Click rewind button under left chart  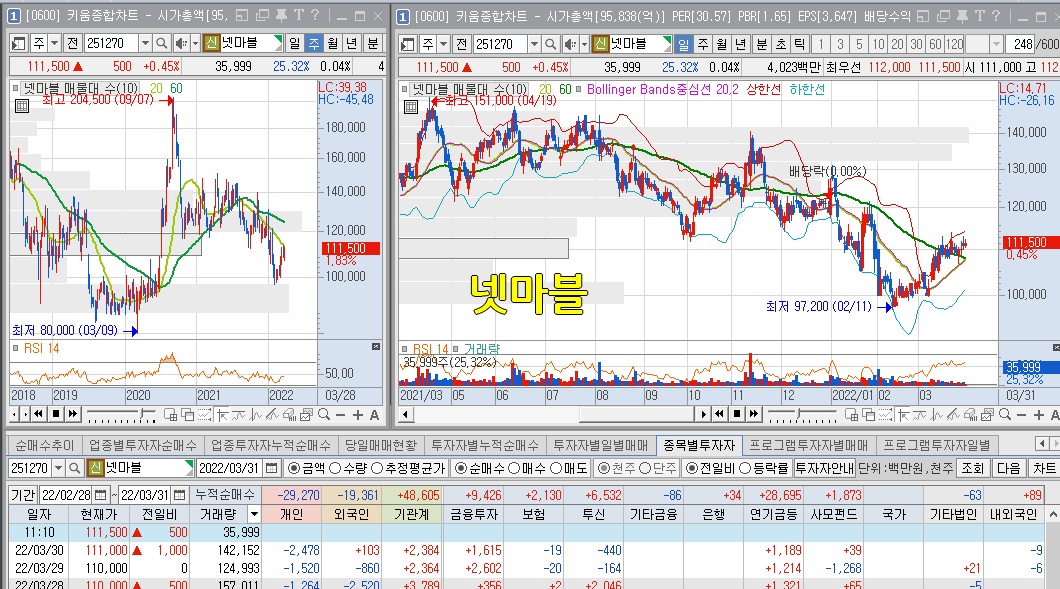[x=39, y=414]
